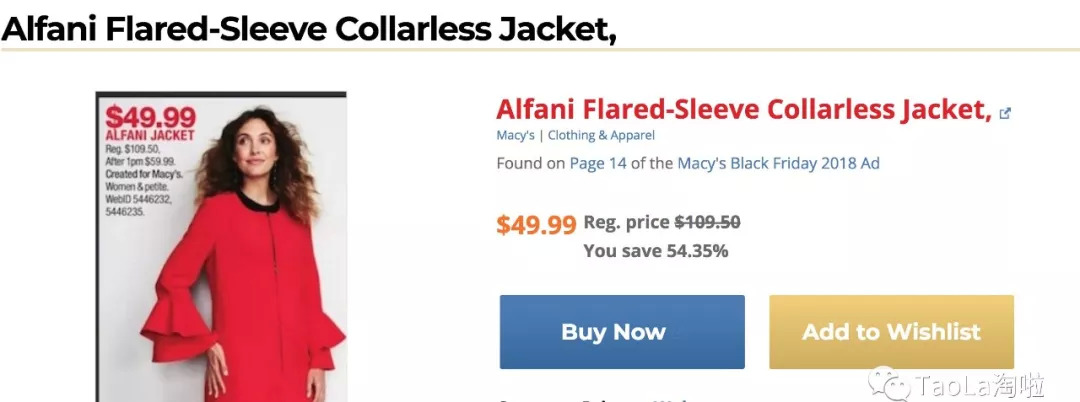Follow the Page 14 link
Viewport: 1080px width, 402px height.
tap(598, 163)
